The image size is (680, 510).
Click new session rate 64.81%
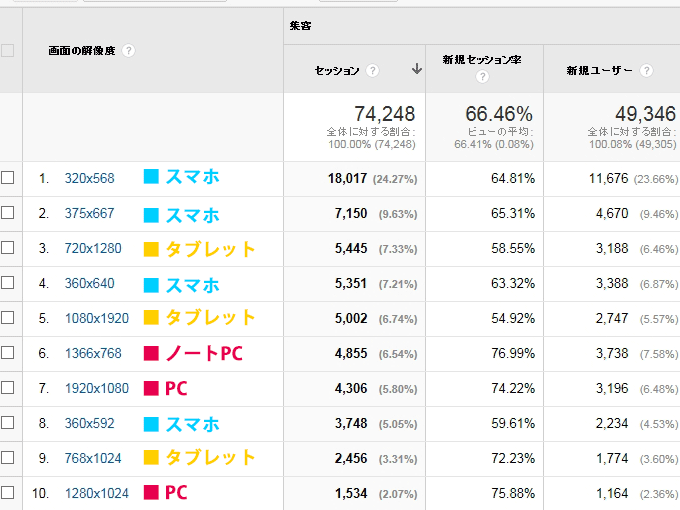tap(513, 178)
